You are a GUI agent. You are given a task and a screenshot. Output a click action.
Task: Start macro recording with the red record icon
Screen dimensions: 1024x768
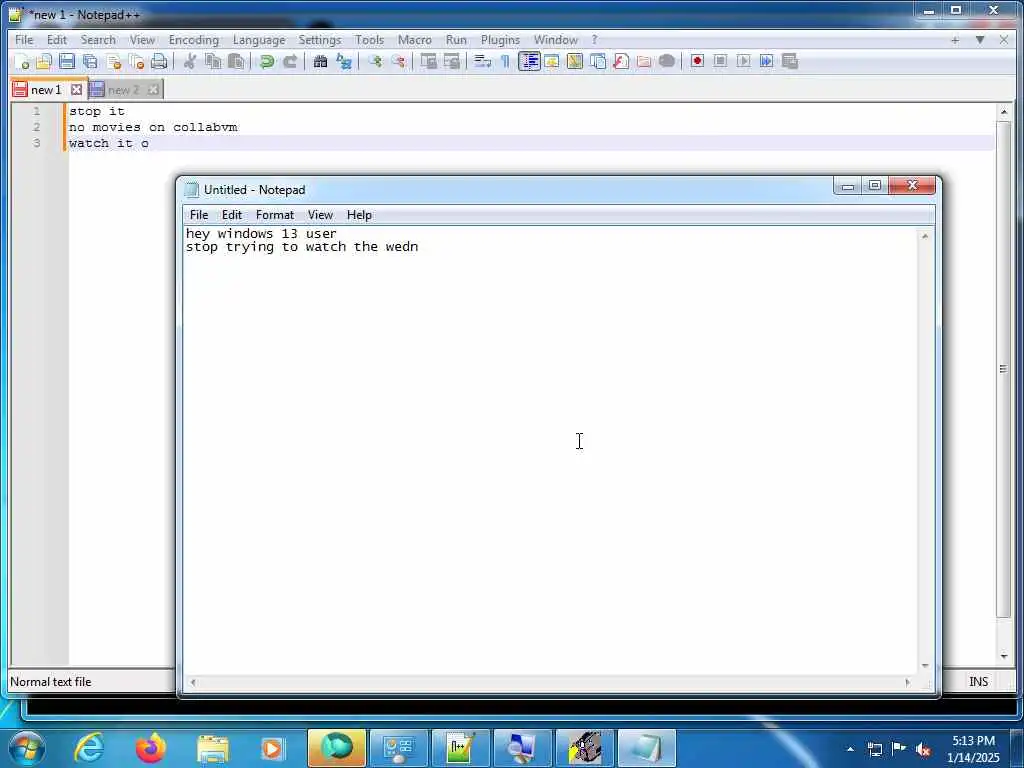pyautogui.click(x=697, y=61)
